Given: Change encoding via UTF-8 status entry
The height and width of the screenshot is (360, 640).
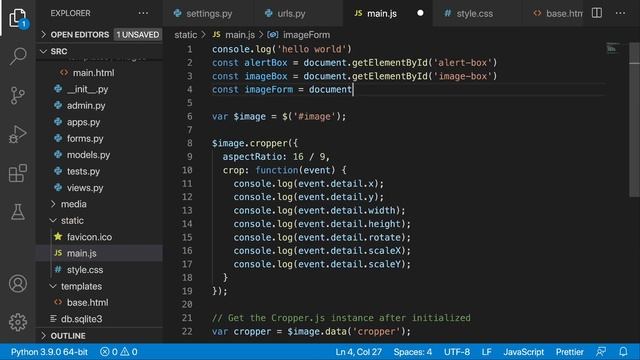Looking at the screenshot, I should 457,352.
